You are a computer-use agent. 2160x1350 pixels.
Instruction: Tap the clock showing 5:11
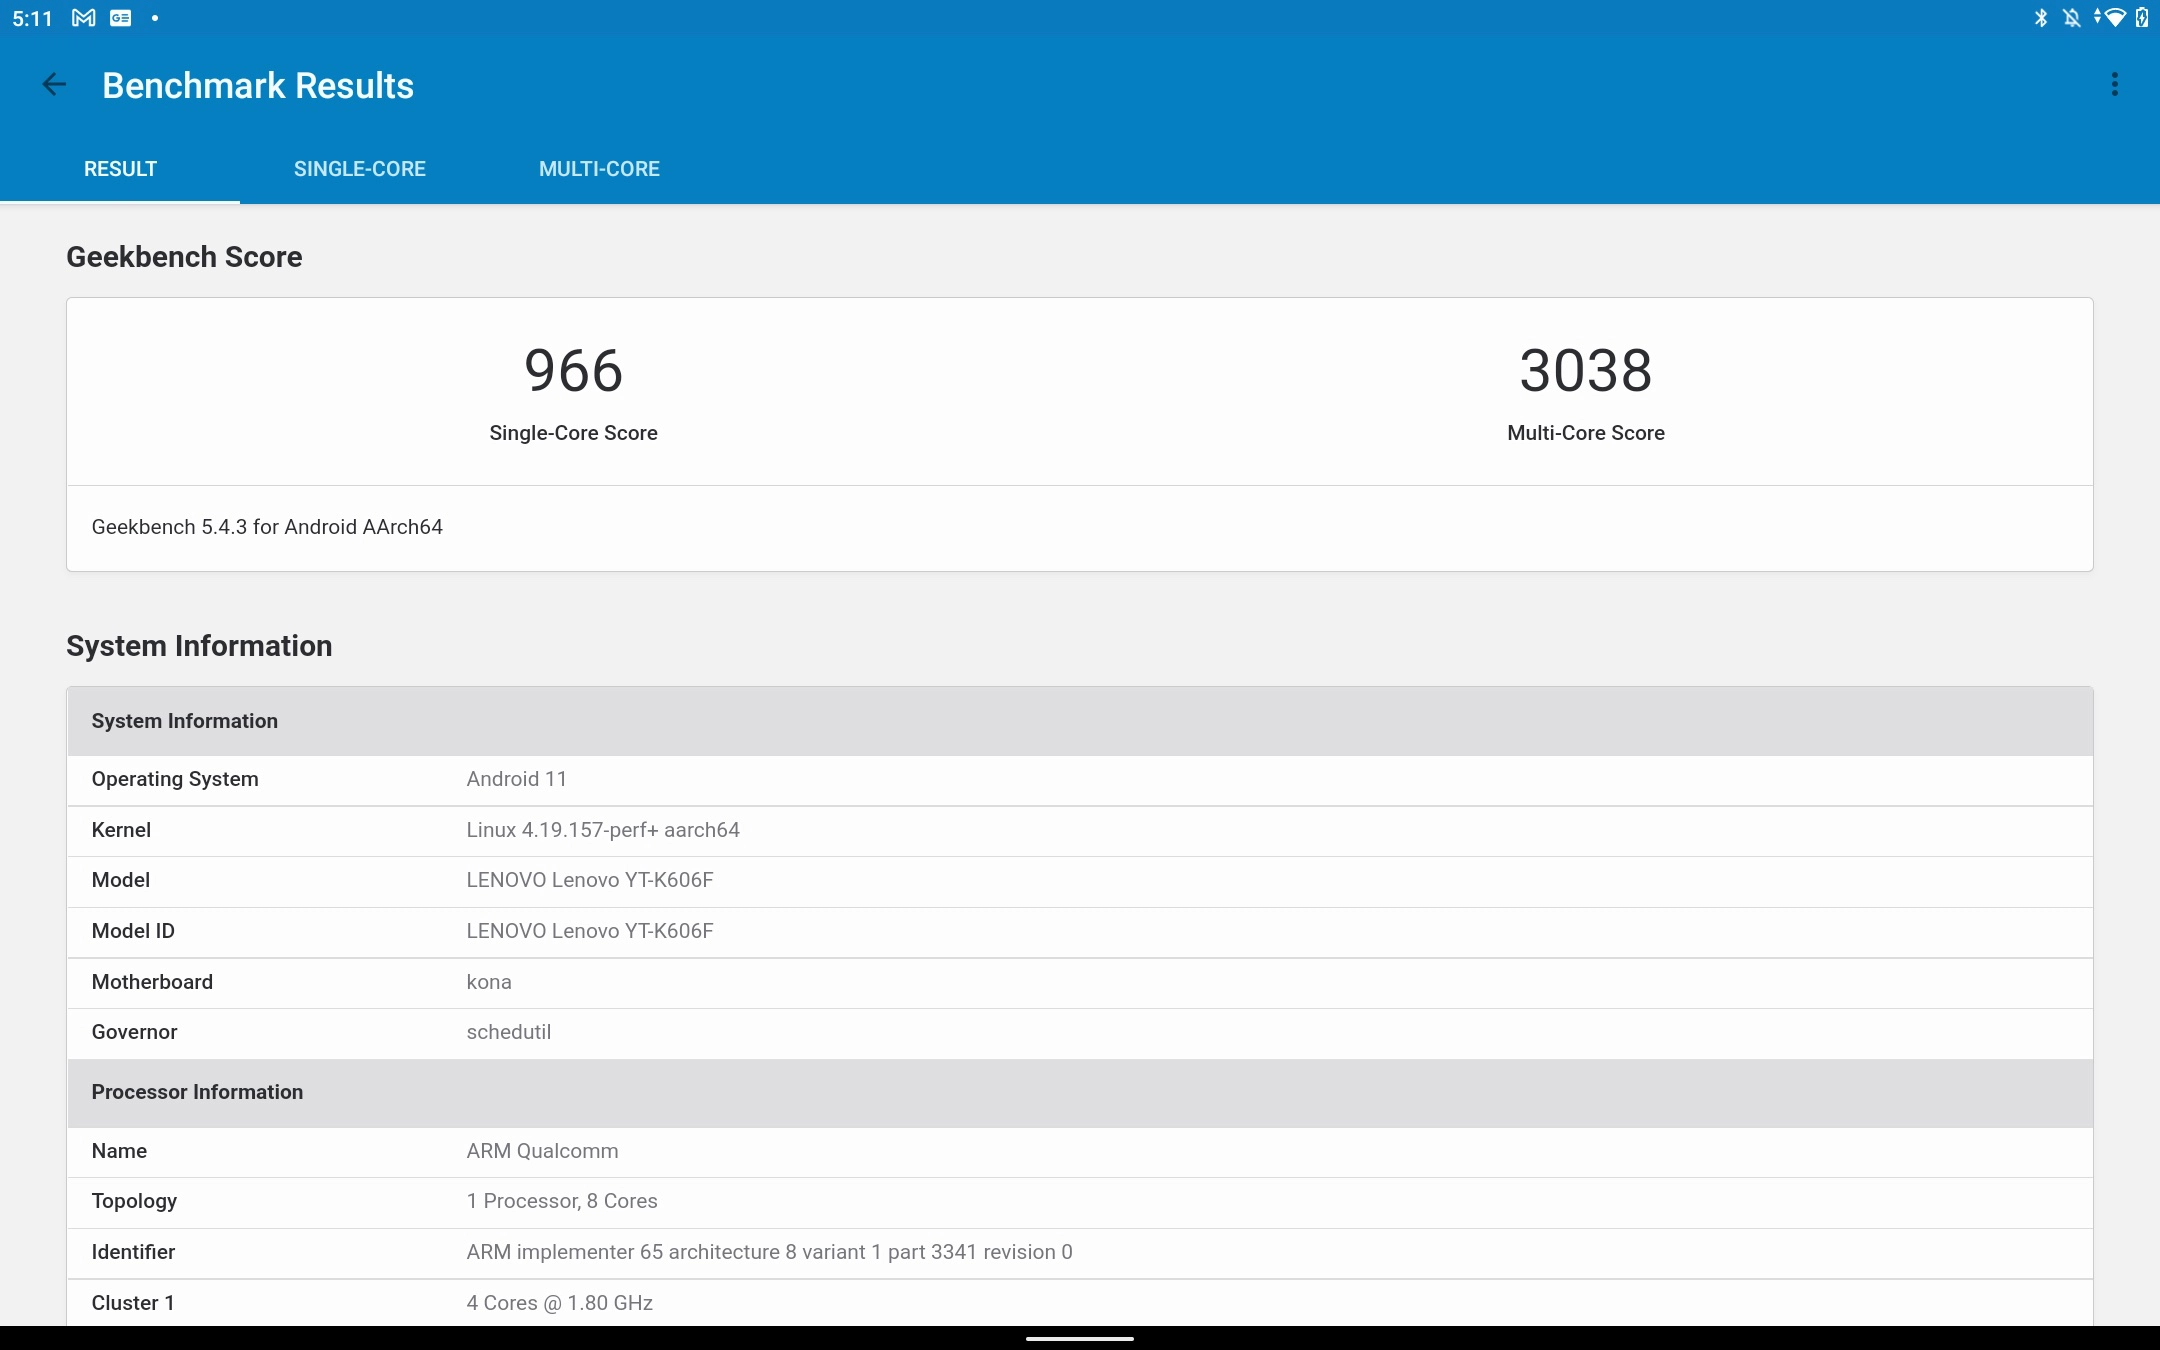click(32, 18)
